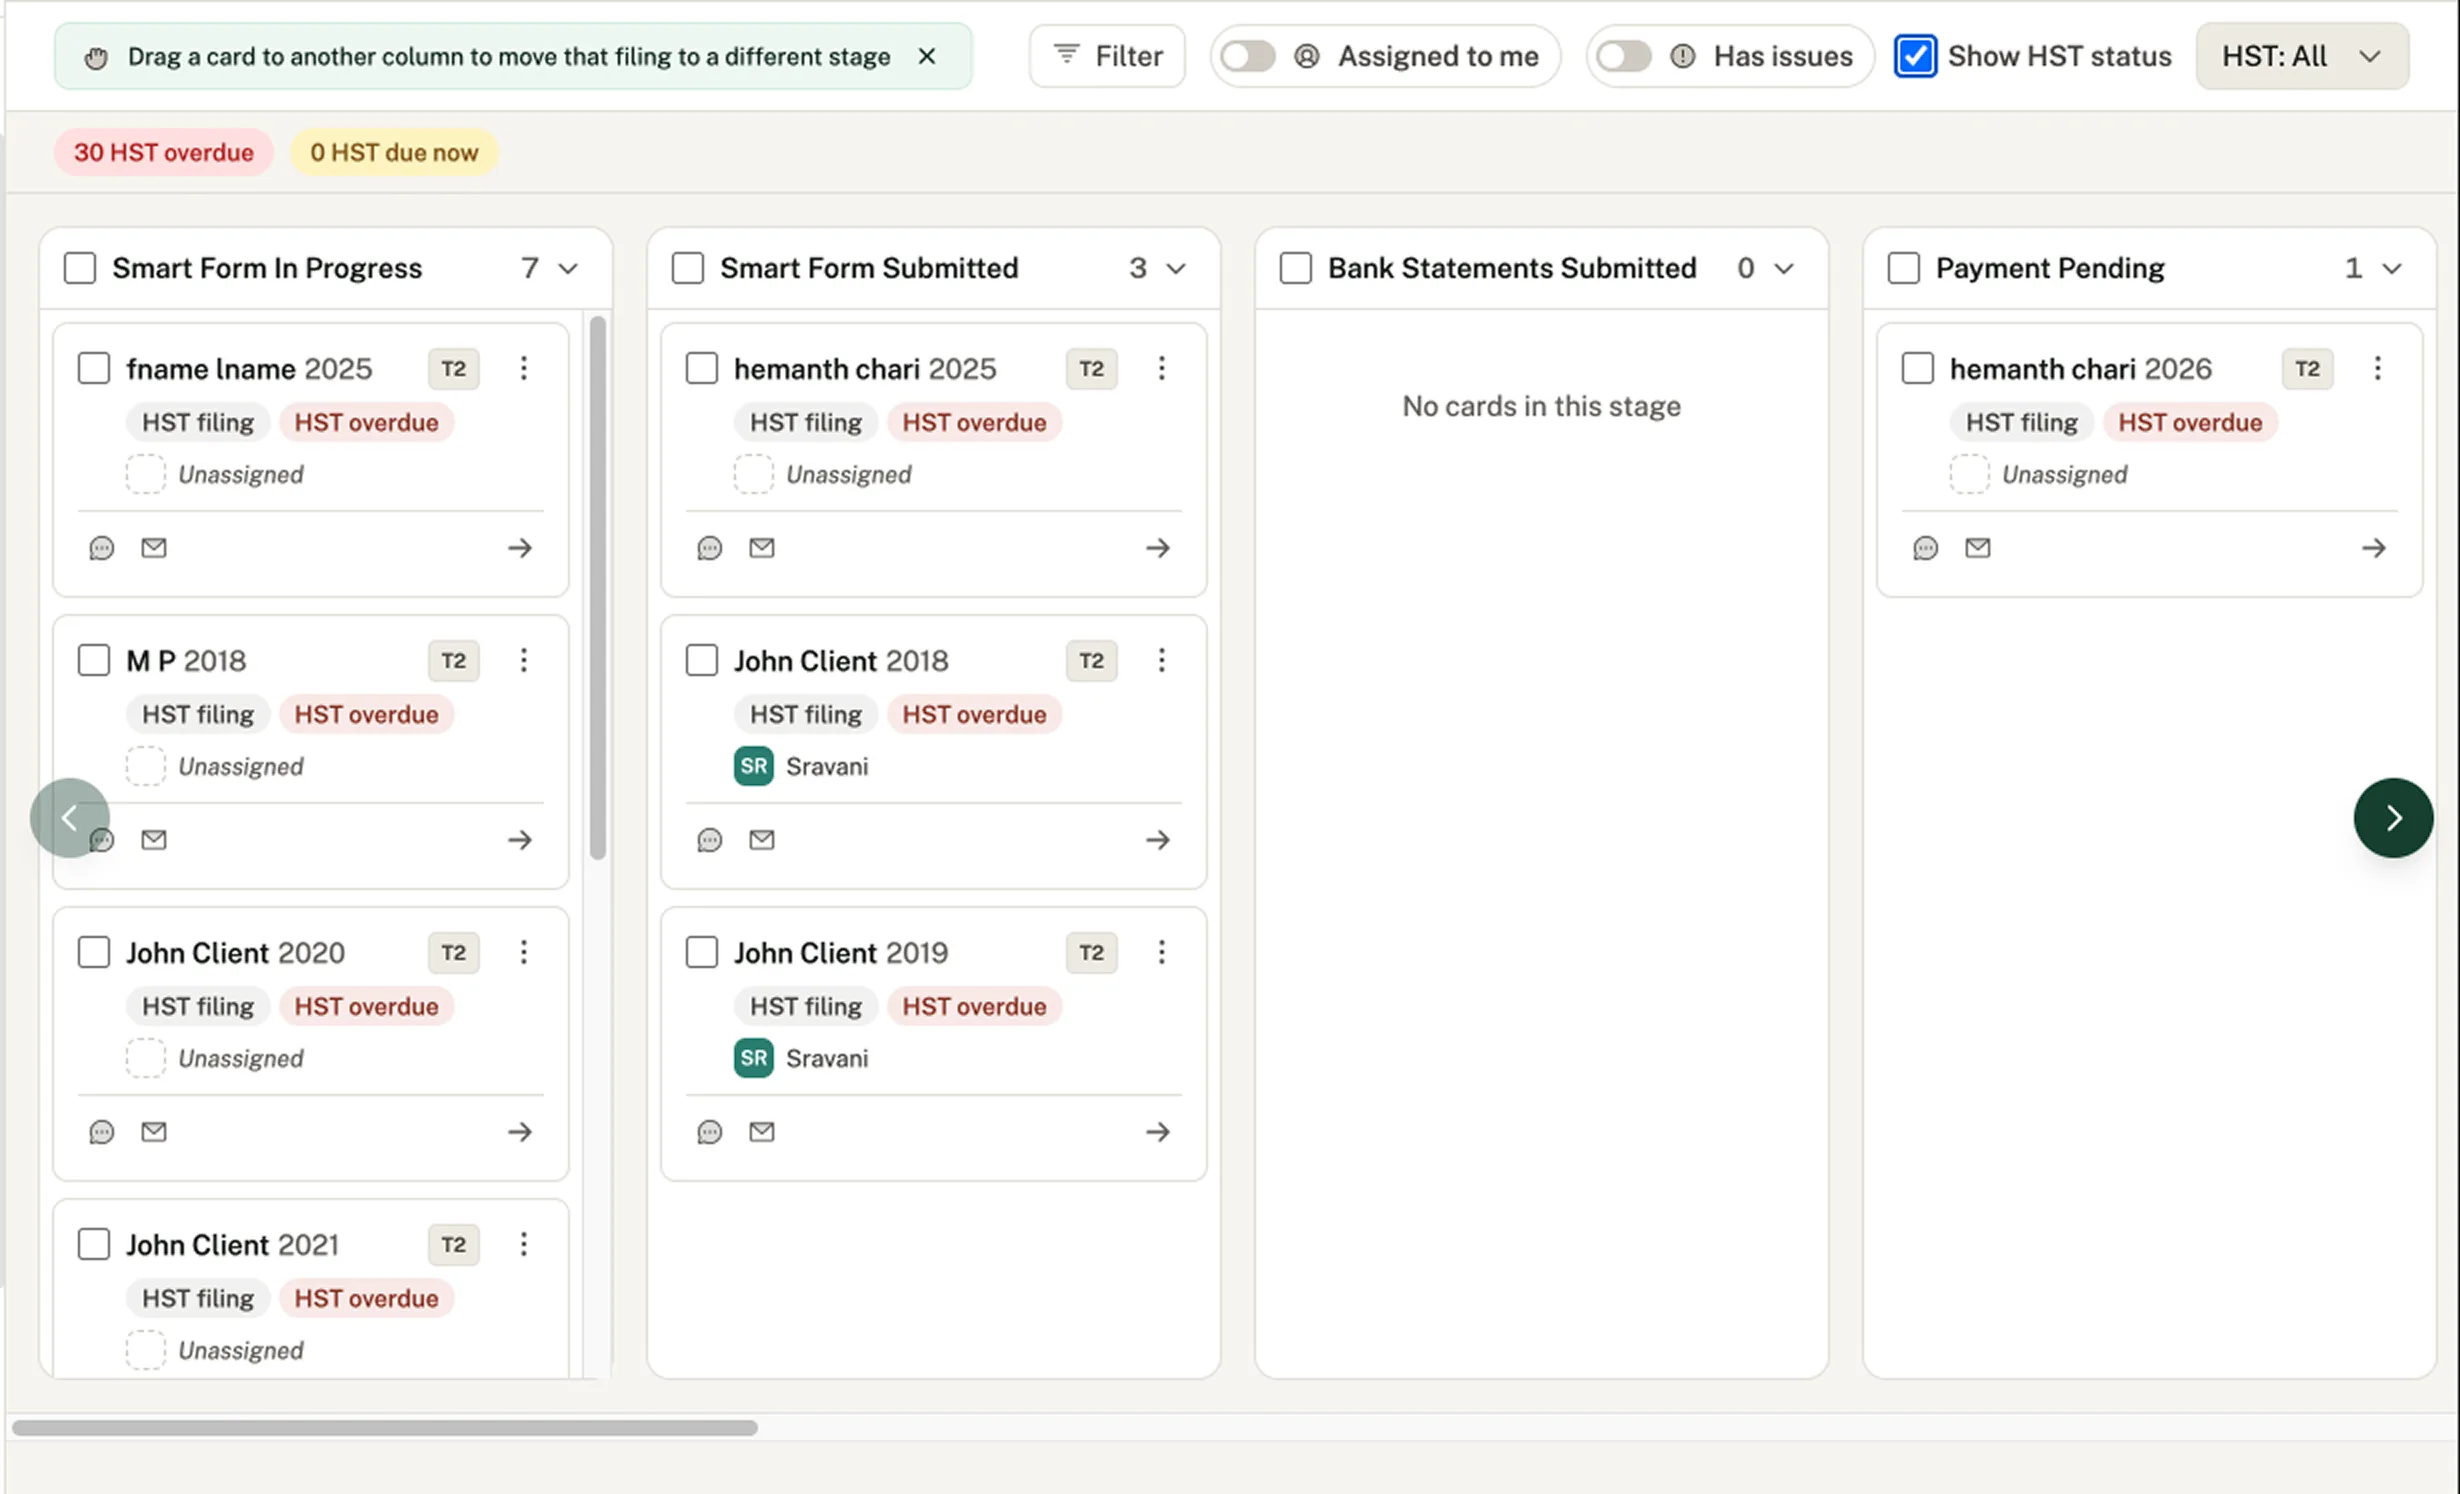Toggle the Assigned to me switch
Screen dimensions: 2460x1494
tap(1247, 56)
